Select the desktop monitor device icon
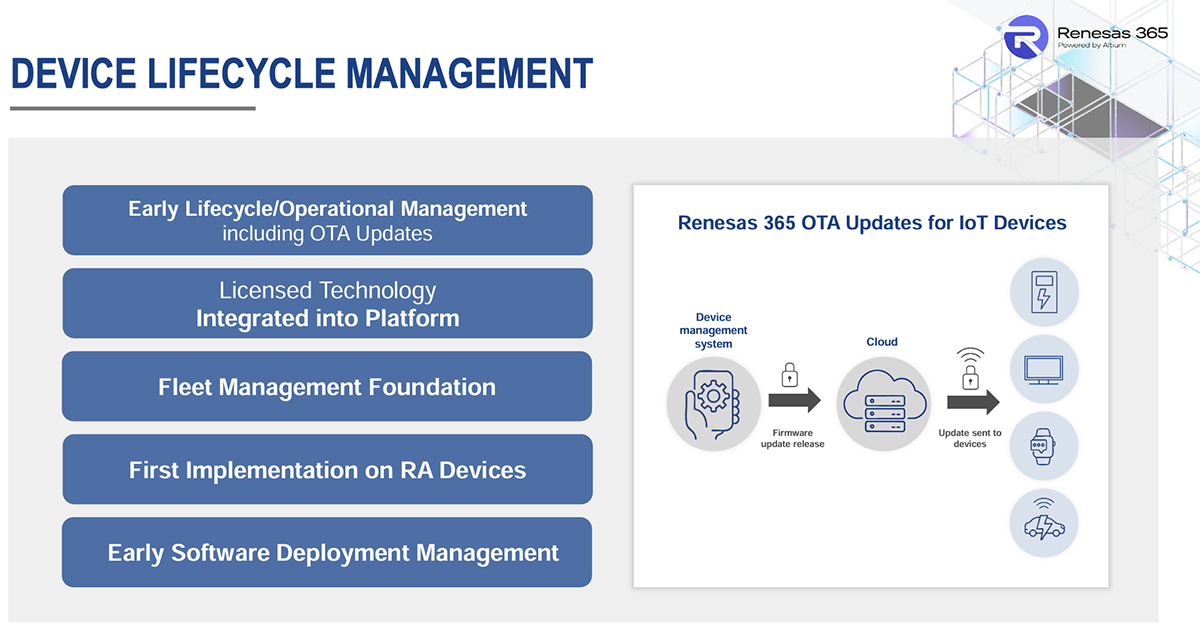Viewport: 1200px width, 625px height. point(1044,369)
